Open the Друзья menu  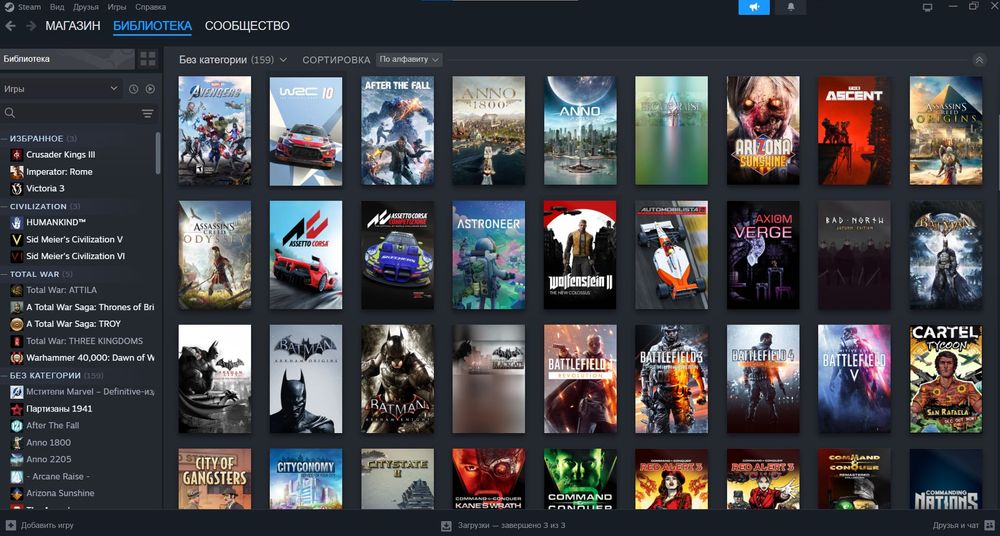coord(85,7)
